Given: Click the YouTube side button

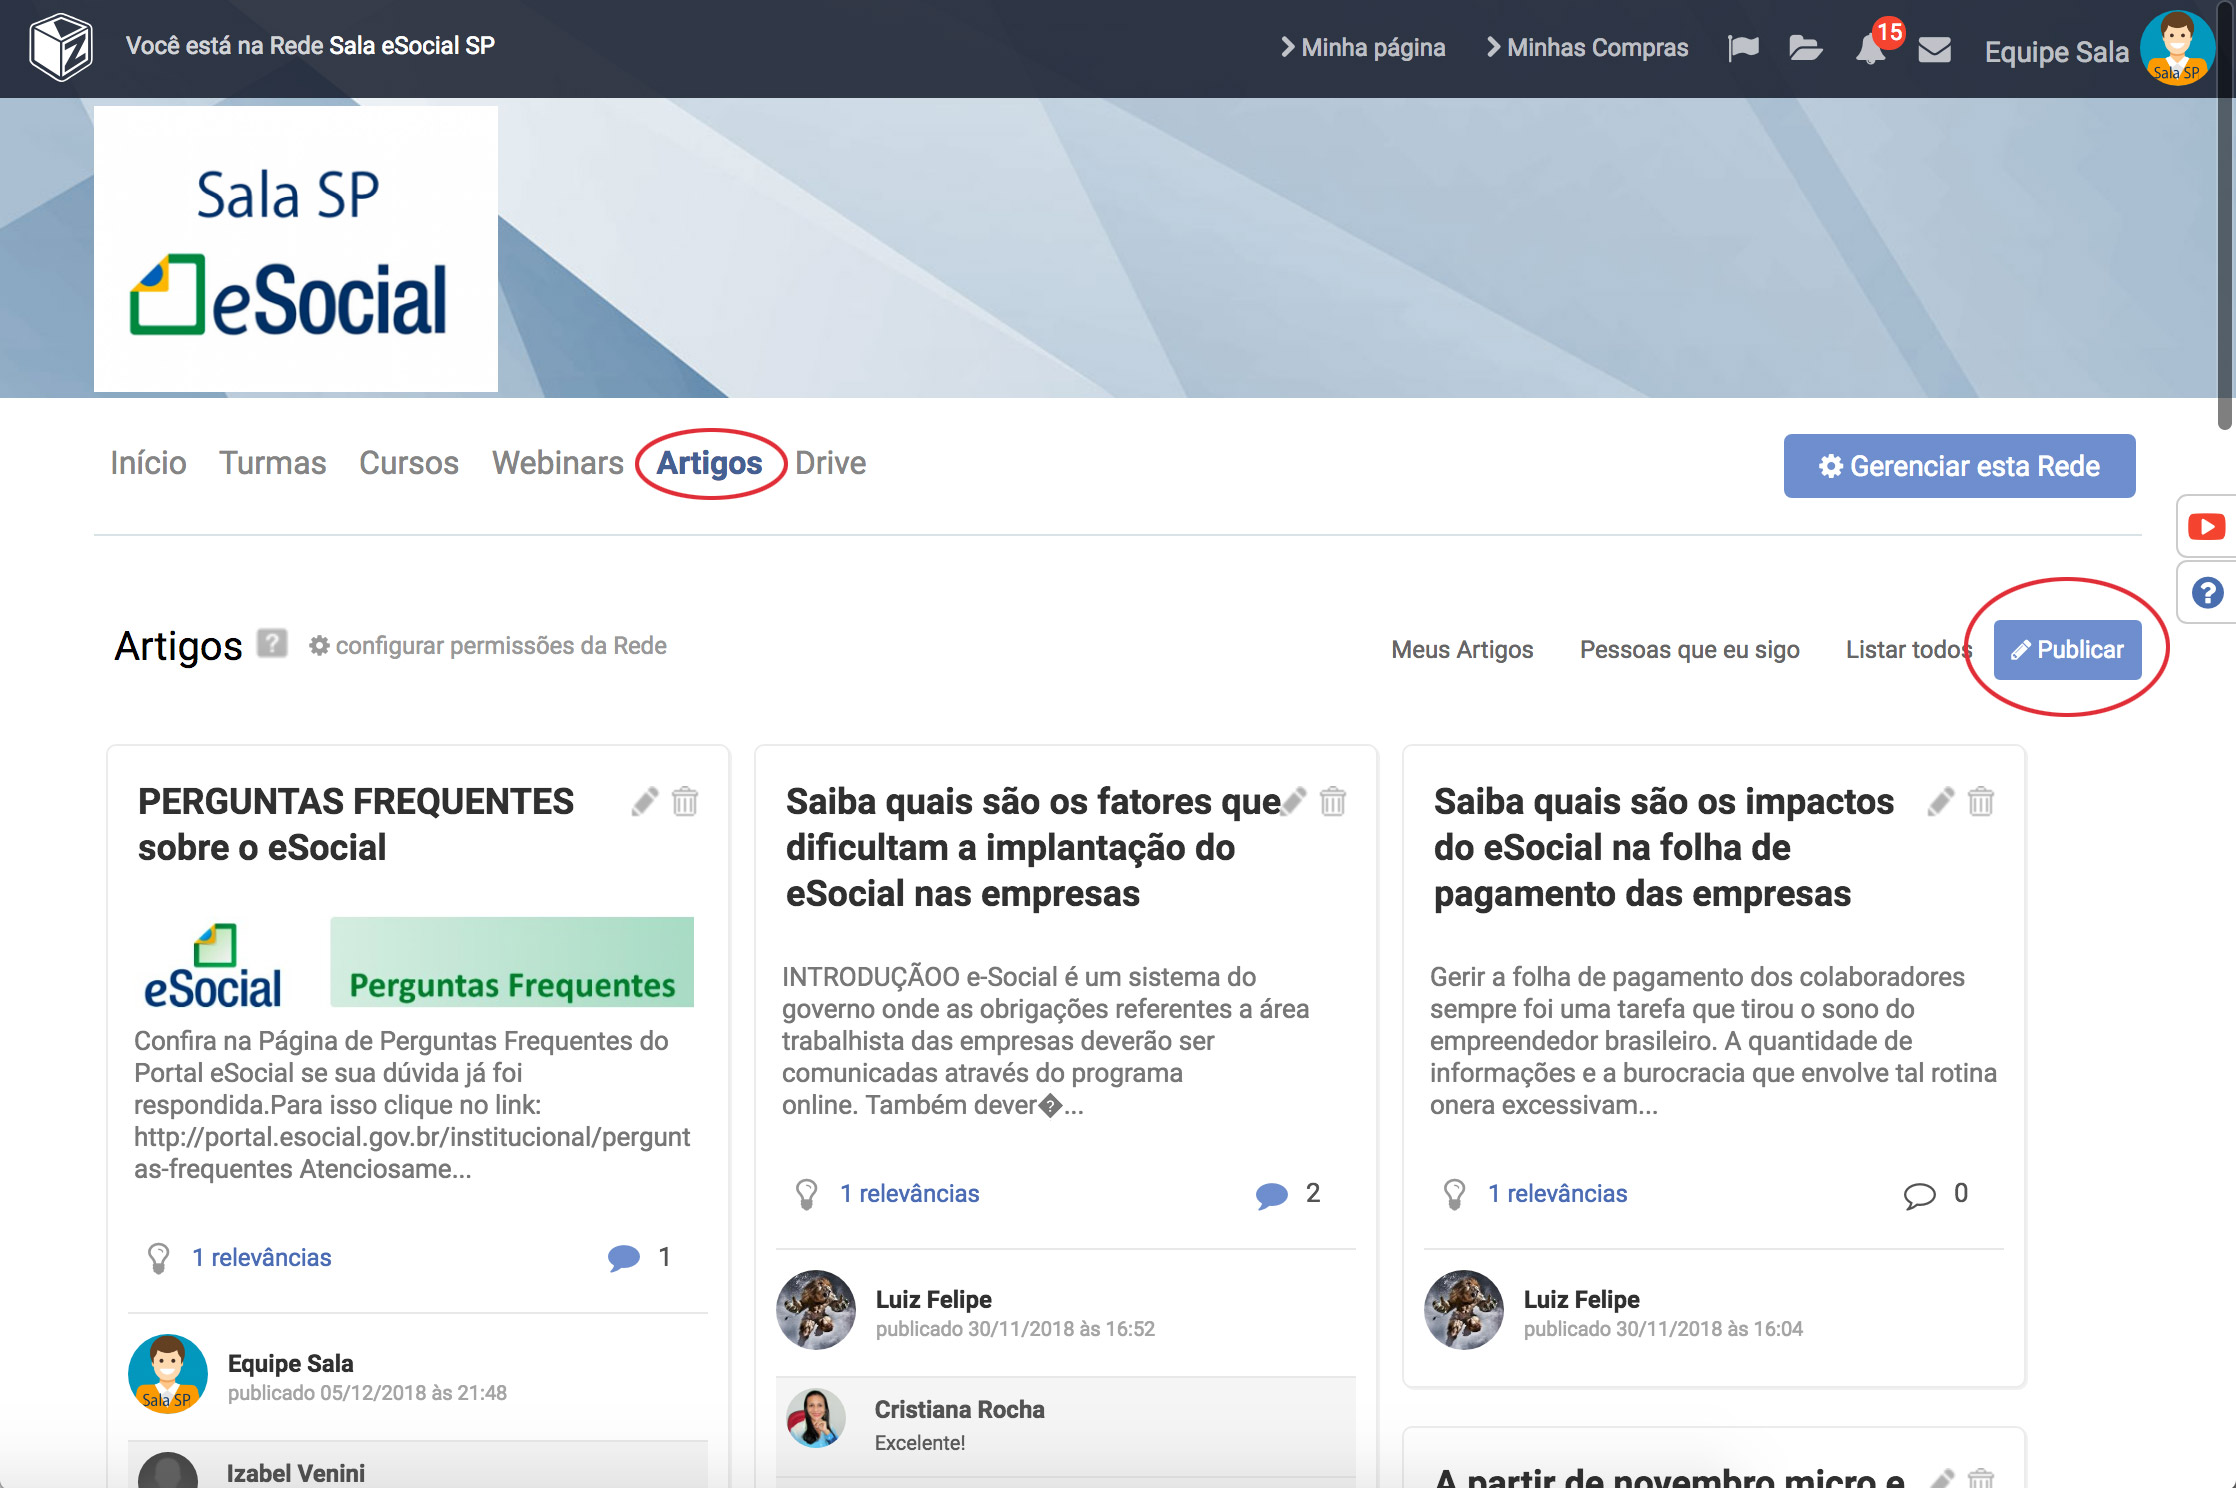Looking at the screenshot, I should 2206,527.
